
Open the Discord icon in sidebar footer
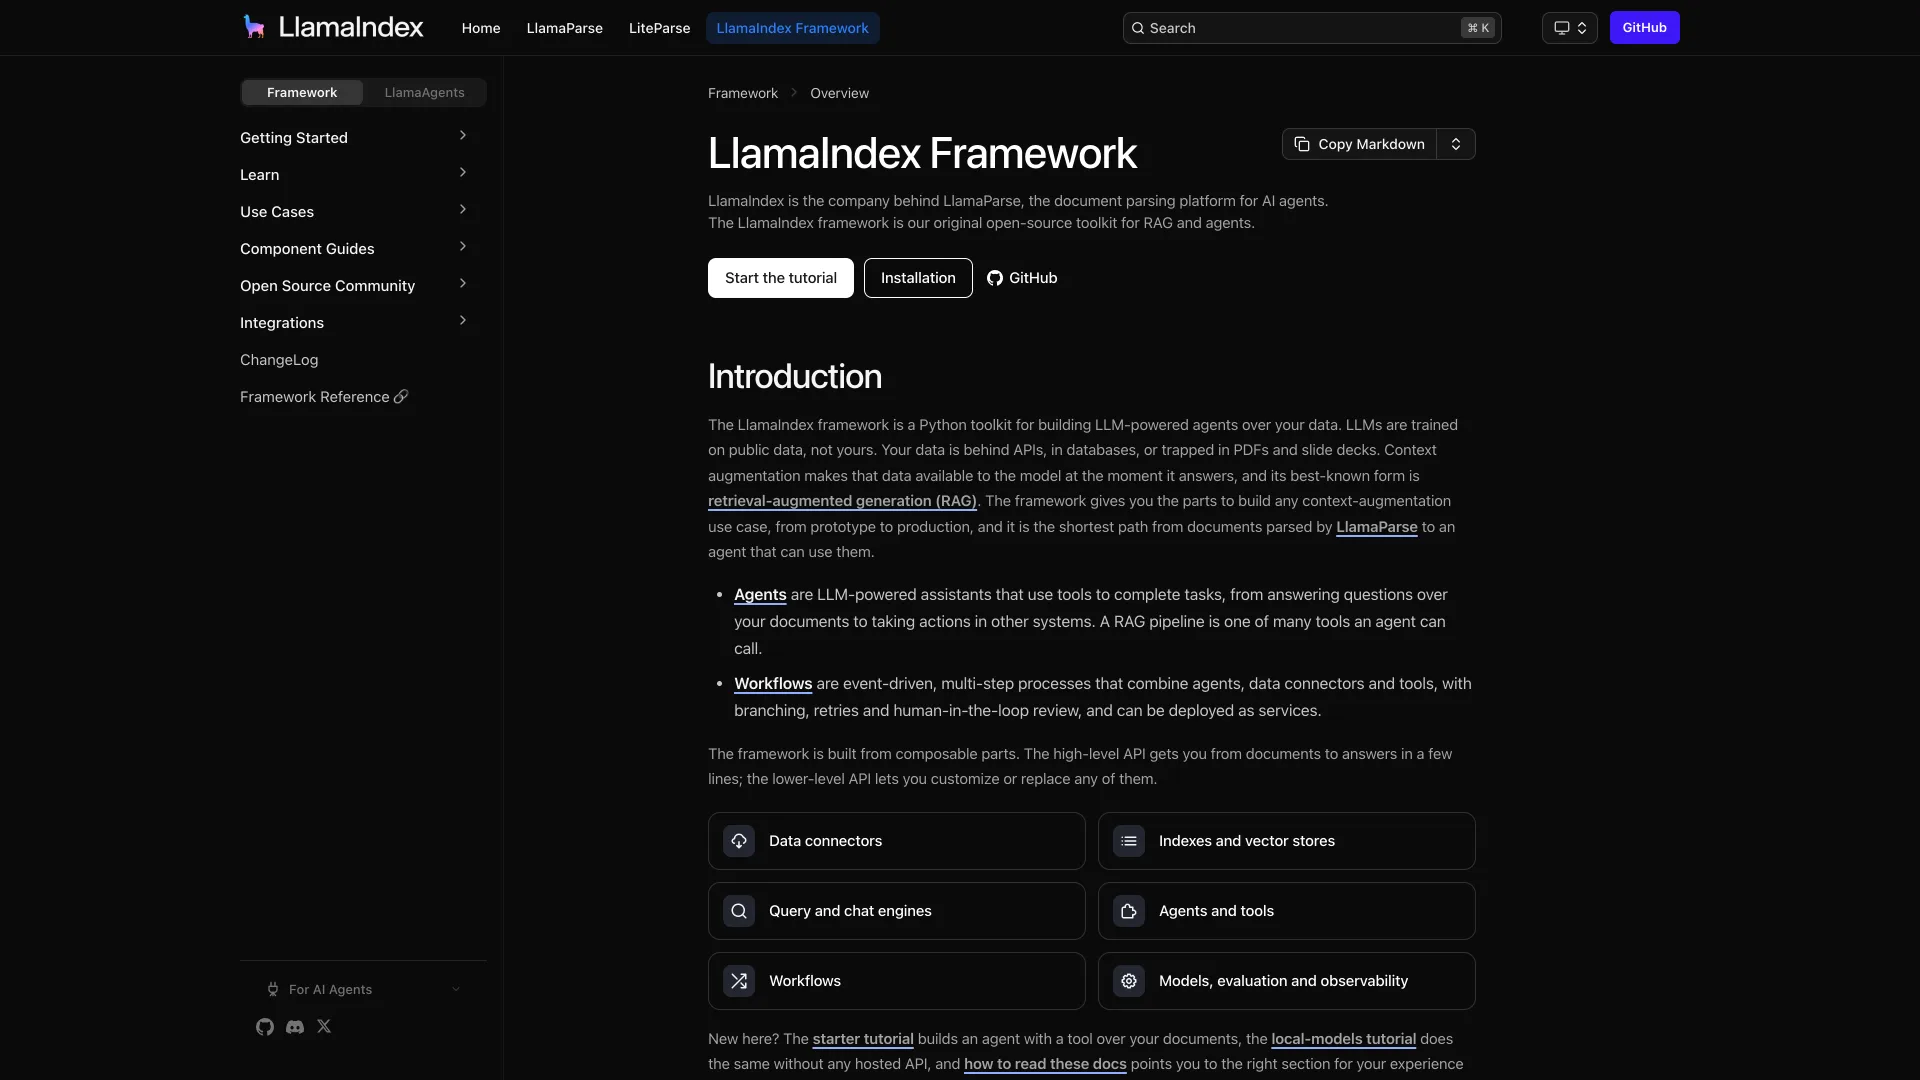point(295,1027)
